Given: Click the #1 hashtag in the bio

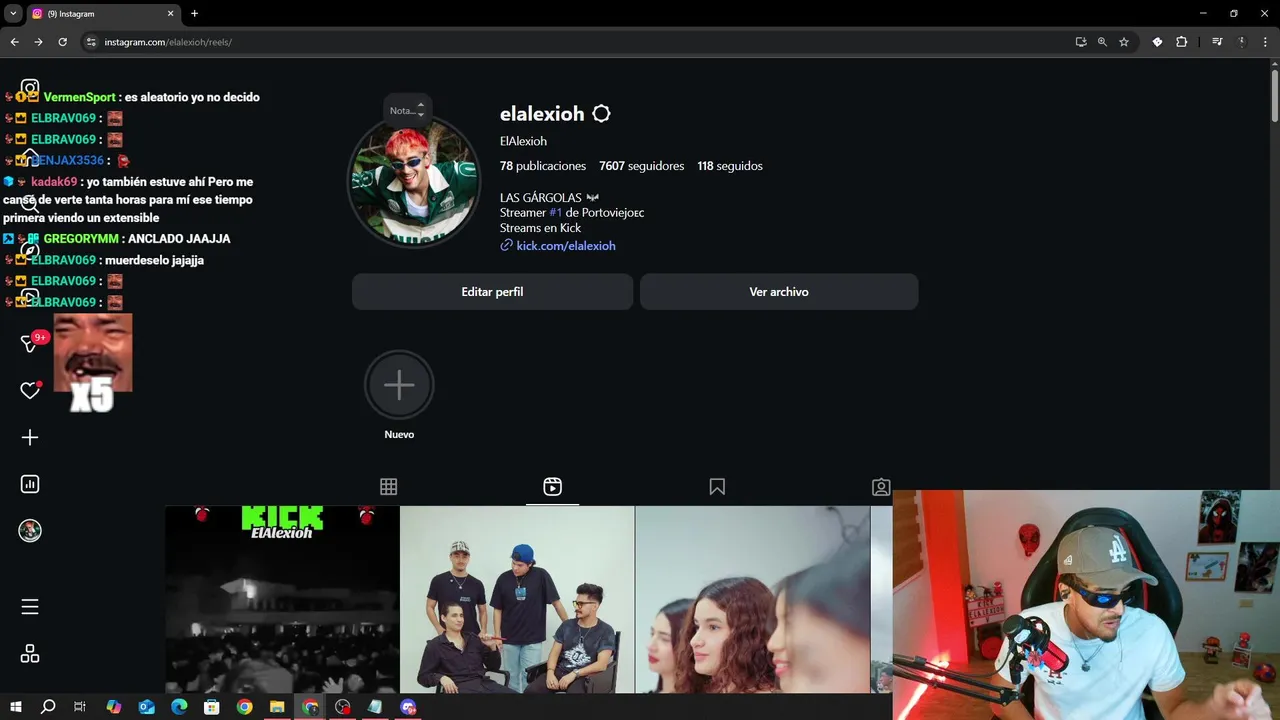Looking at the screenshot, I should pos(555,213).
